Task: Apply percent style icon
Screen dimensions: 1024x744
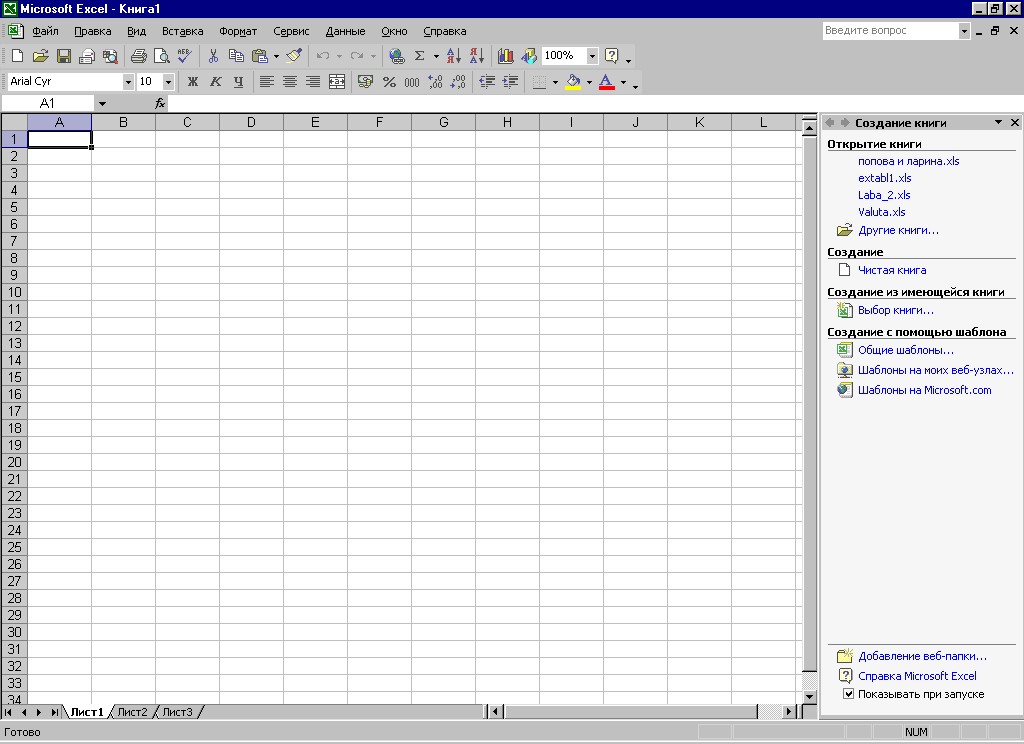Action: coord(389,82)
